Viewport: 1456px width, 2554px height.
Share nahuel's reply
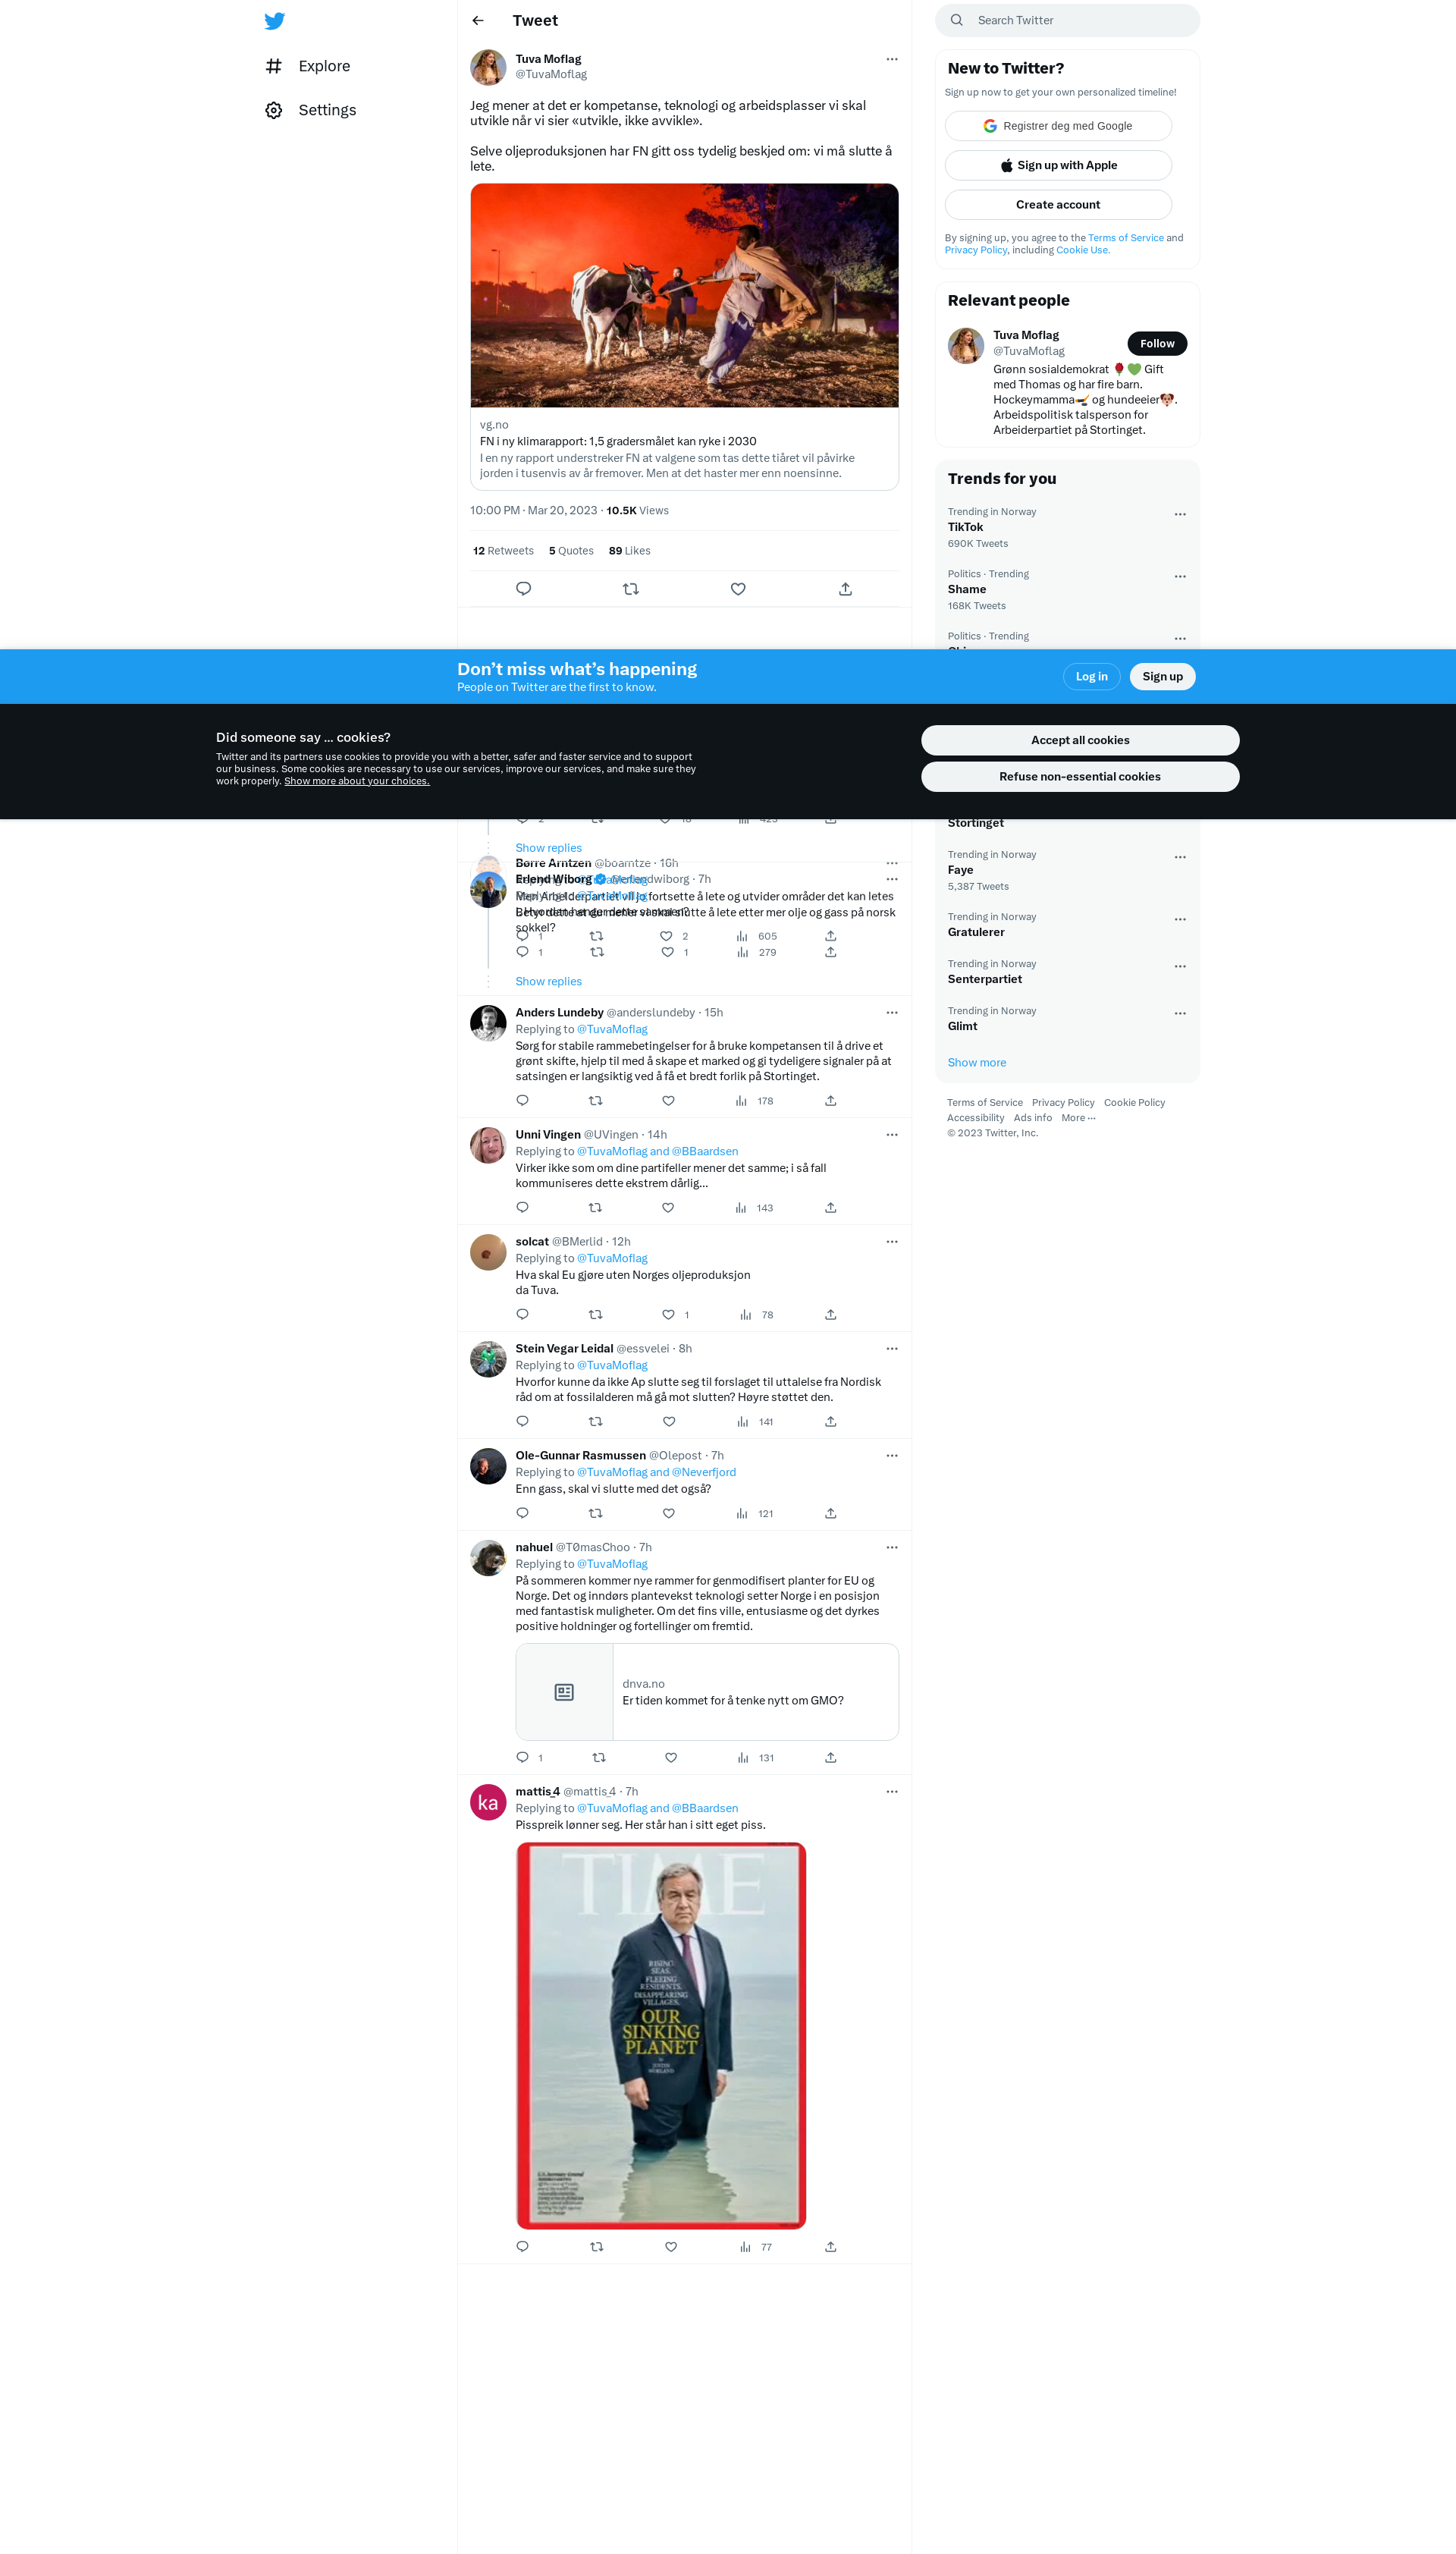(x=830, y=1758)
